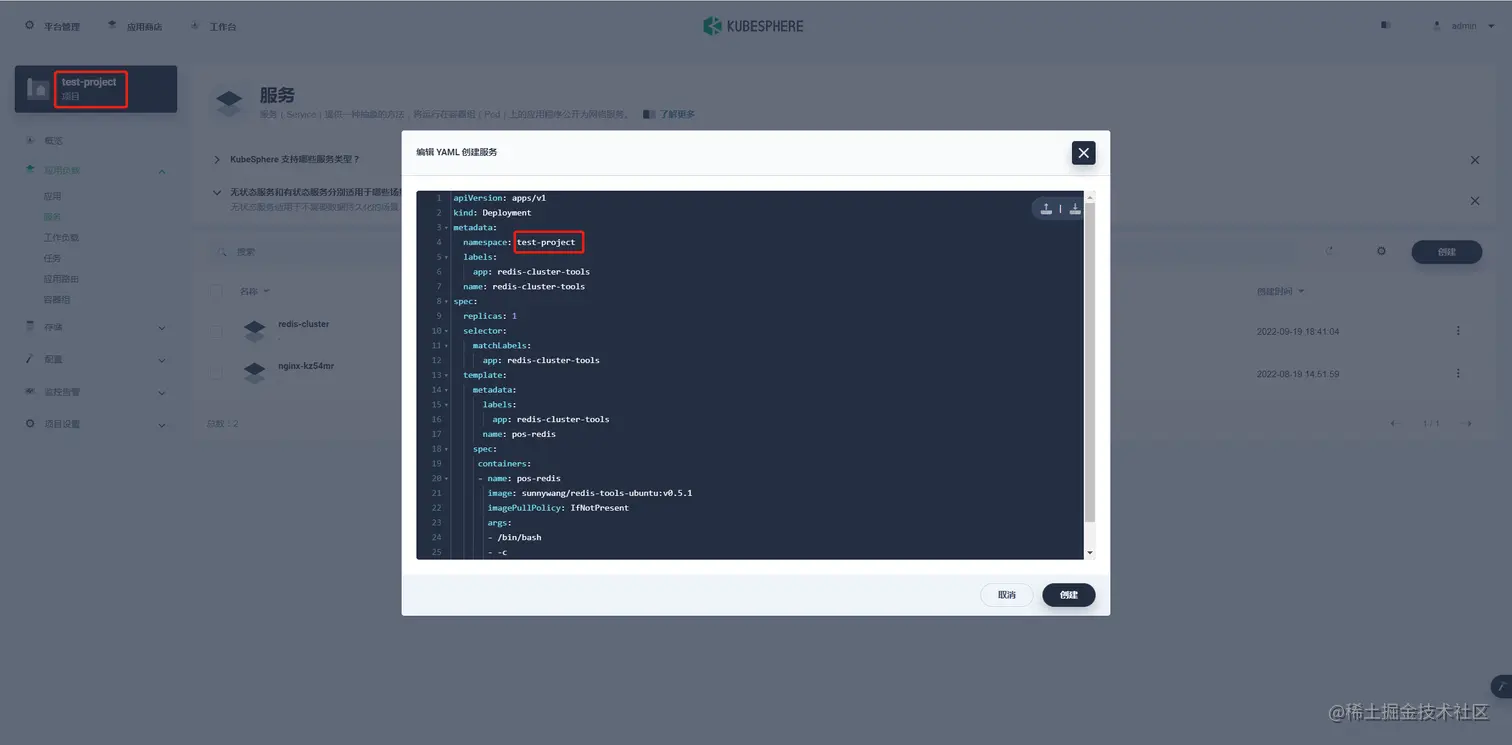Click the column settings gear icon

tap(1381, 251)
